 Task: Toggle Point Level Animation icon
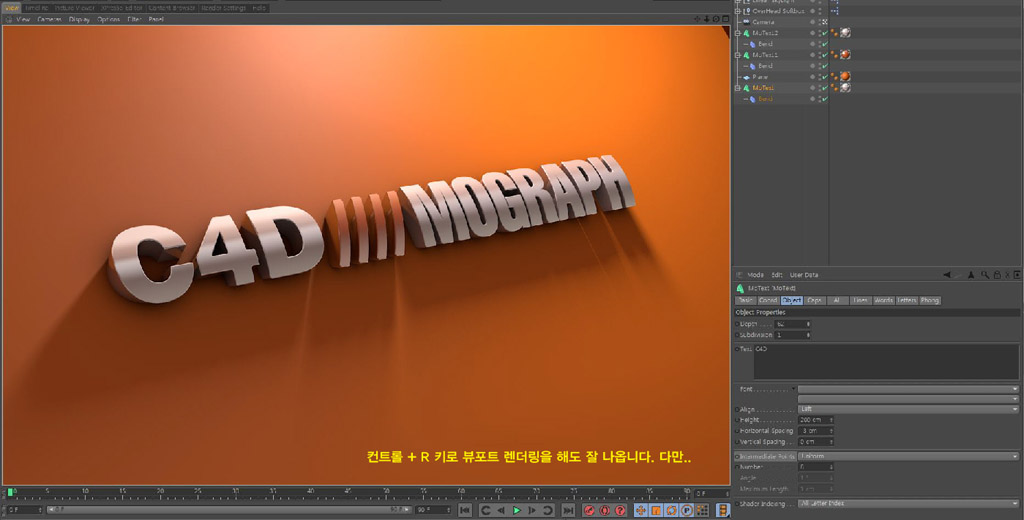(x=701, y=510)
